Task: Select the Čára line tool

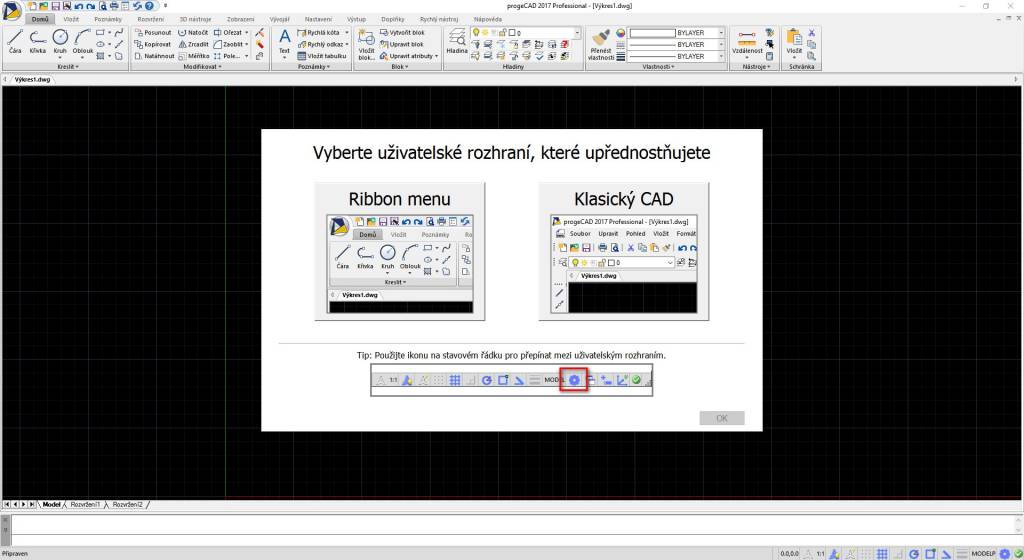Action: (15, 41)
